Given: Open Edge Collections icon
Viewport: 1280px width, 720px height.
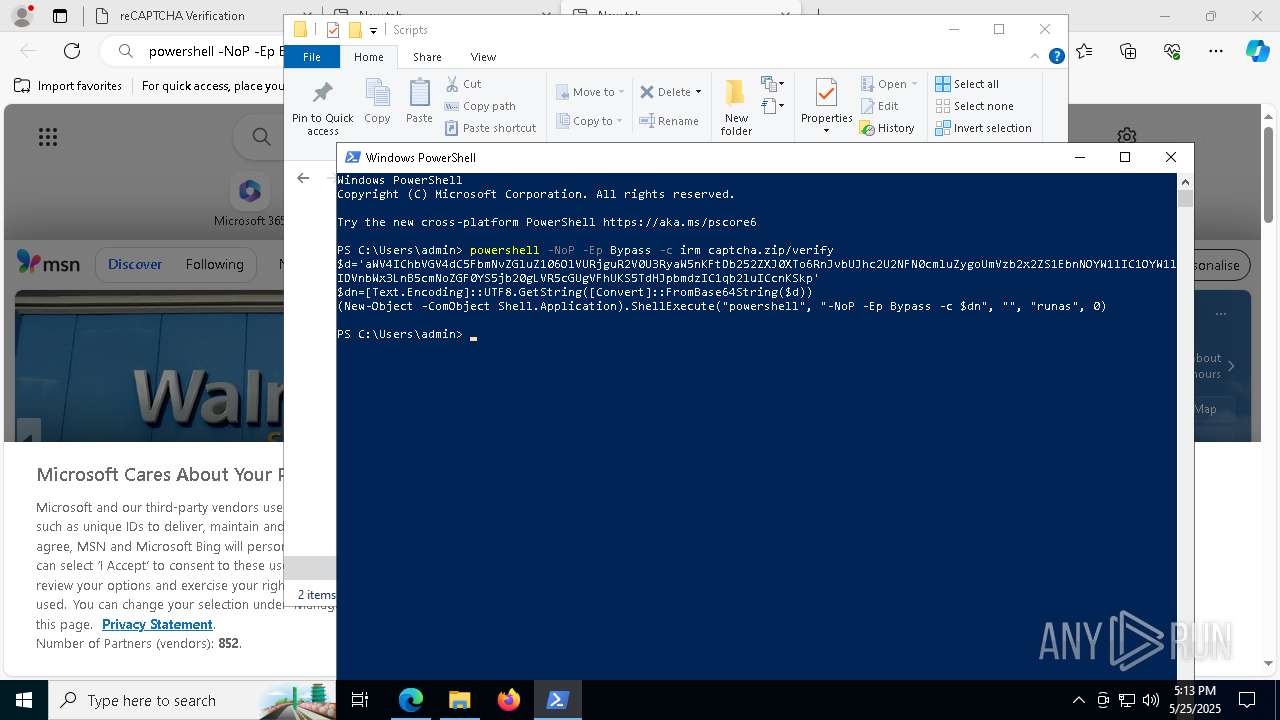Looking at the screenshot, I should click(1129, 51).
